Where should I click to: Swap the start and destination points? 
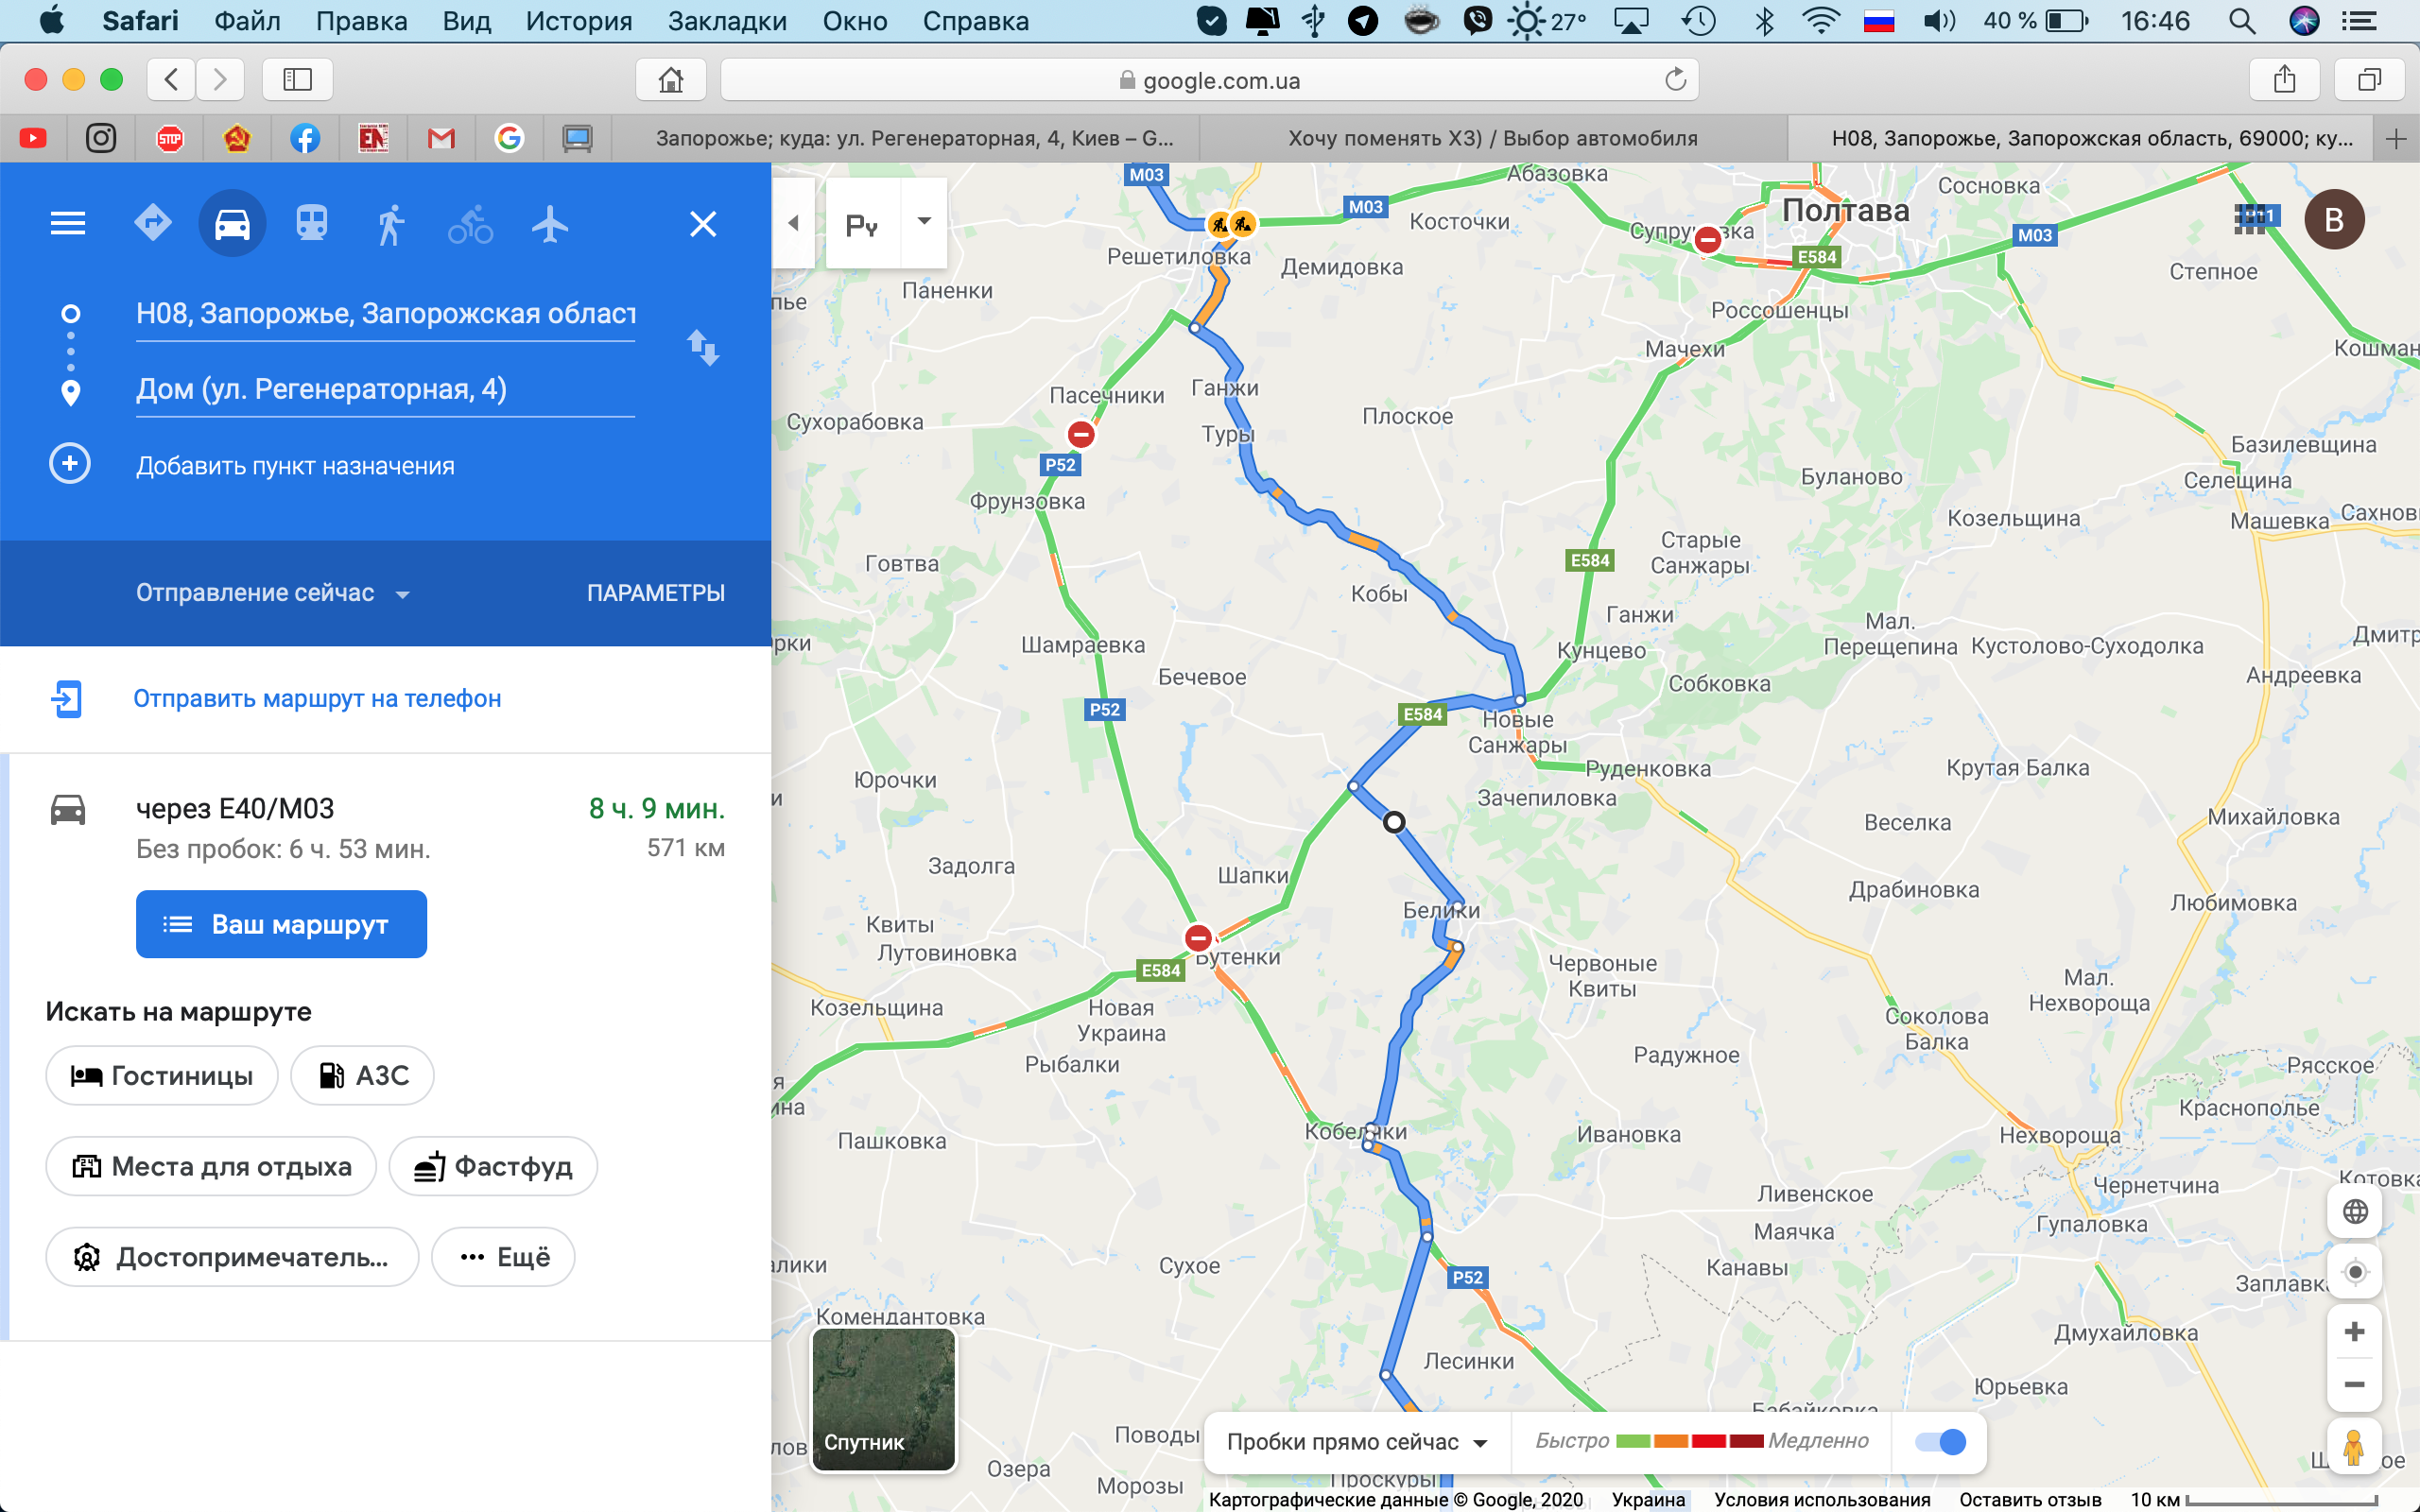[x=703, y=347]
